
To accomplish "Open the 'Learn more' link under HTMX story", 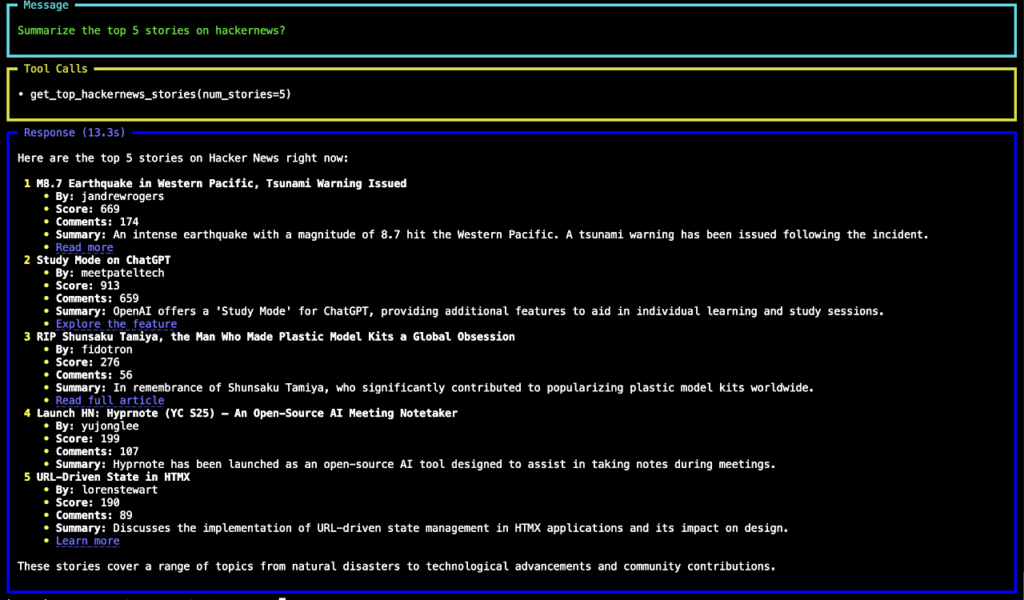I will tap(88, 541).
